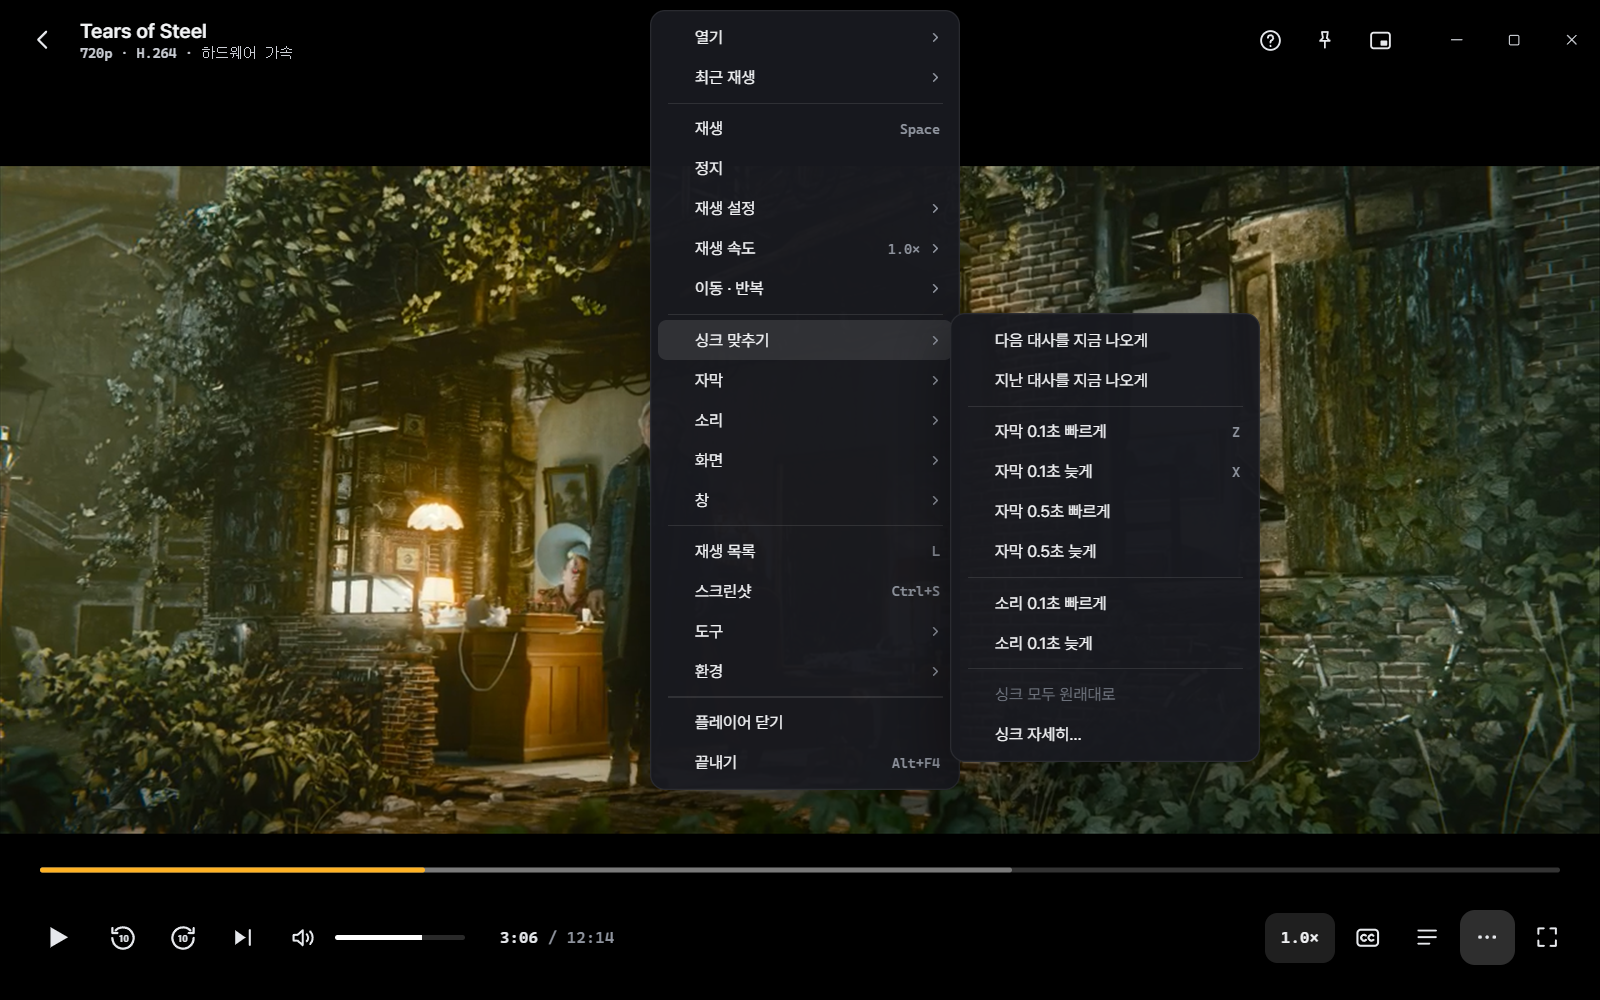Skip forward 10 seconds
The image size is (1600, 1000).
pyautogui.click(x=183, y=937)
